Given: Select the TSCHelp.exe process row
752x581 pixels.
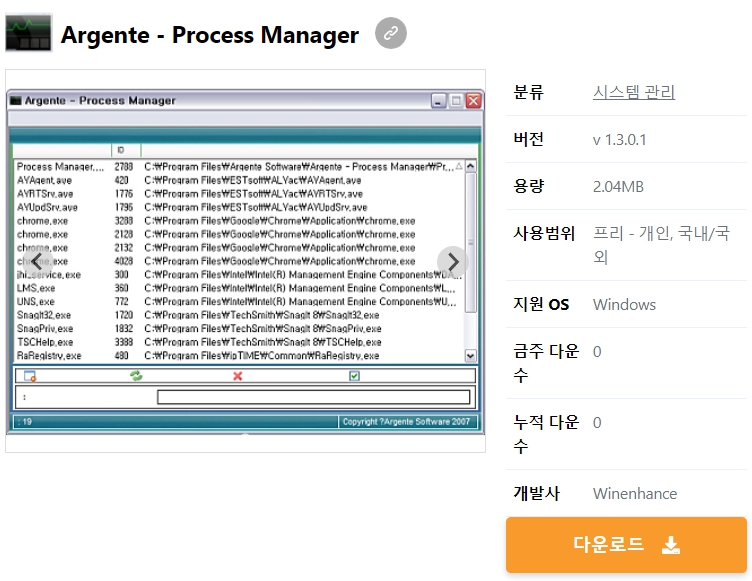Looking at the screenshot, I should click(x=238, y=342).
